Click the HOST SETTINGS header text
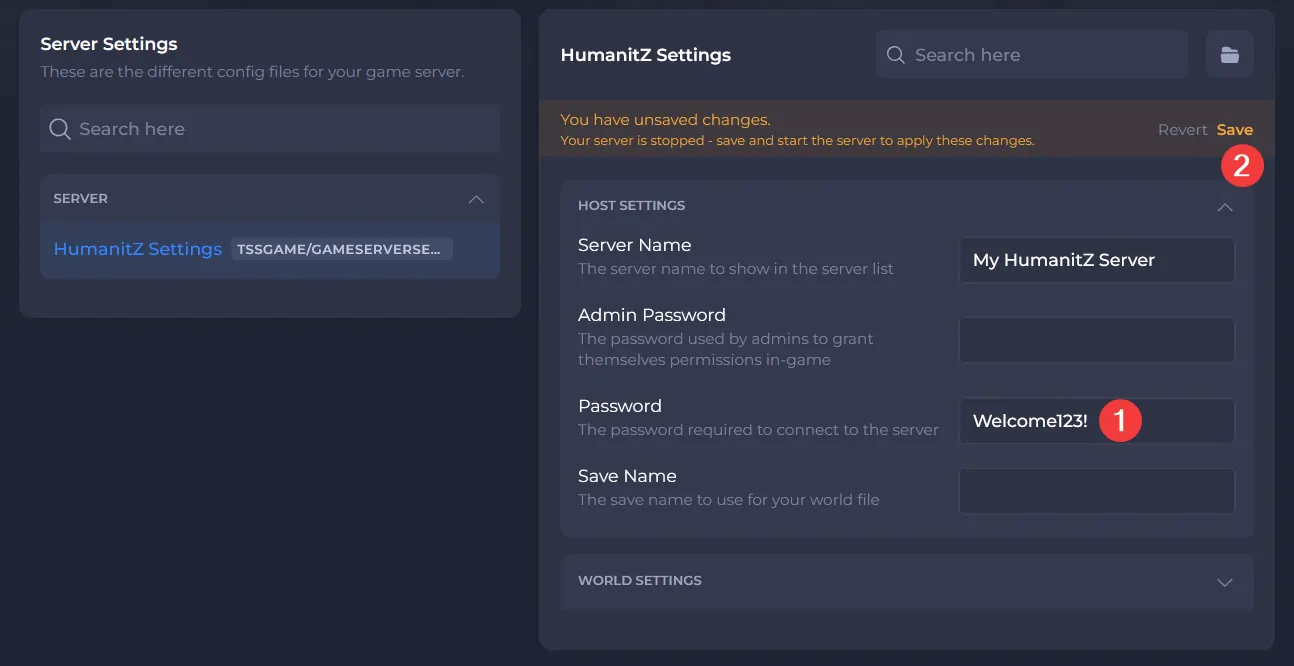 point(632,206)
